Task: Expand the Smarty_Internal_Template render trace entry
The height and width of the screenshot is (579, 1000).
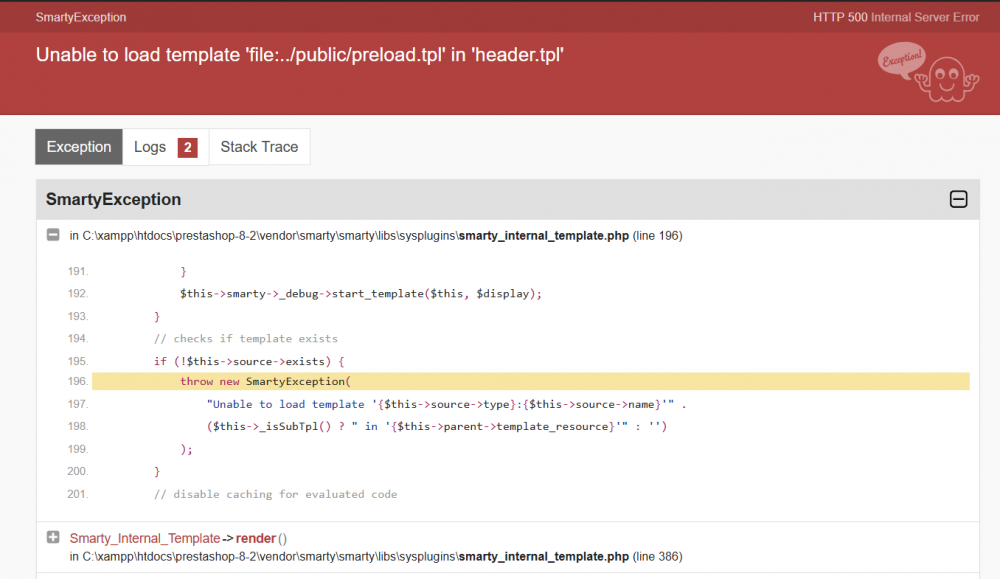Action: (x=53, y=537)
